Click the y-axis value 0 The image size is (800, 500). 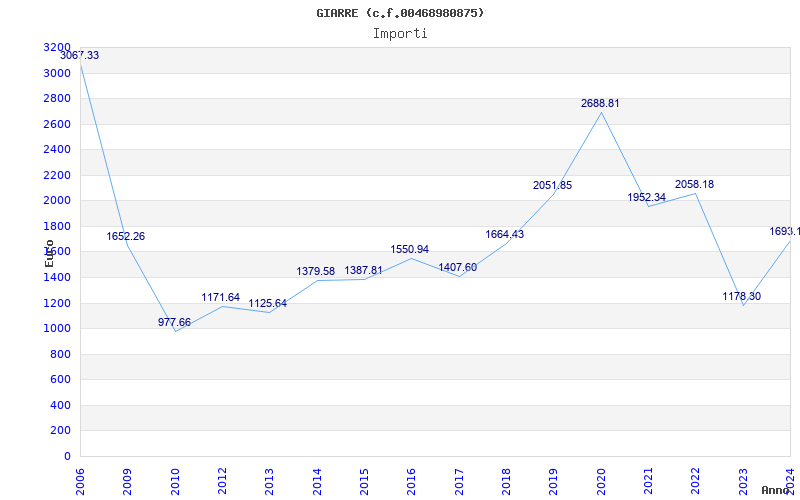[x=67, y=456]
